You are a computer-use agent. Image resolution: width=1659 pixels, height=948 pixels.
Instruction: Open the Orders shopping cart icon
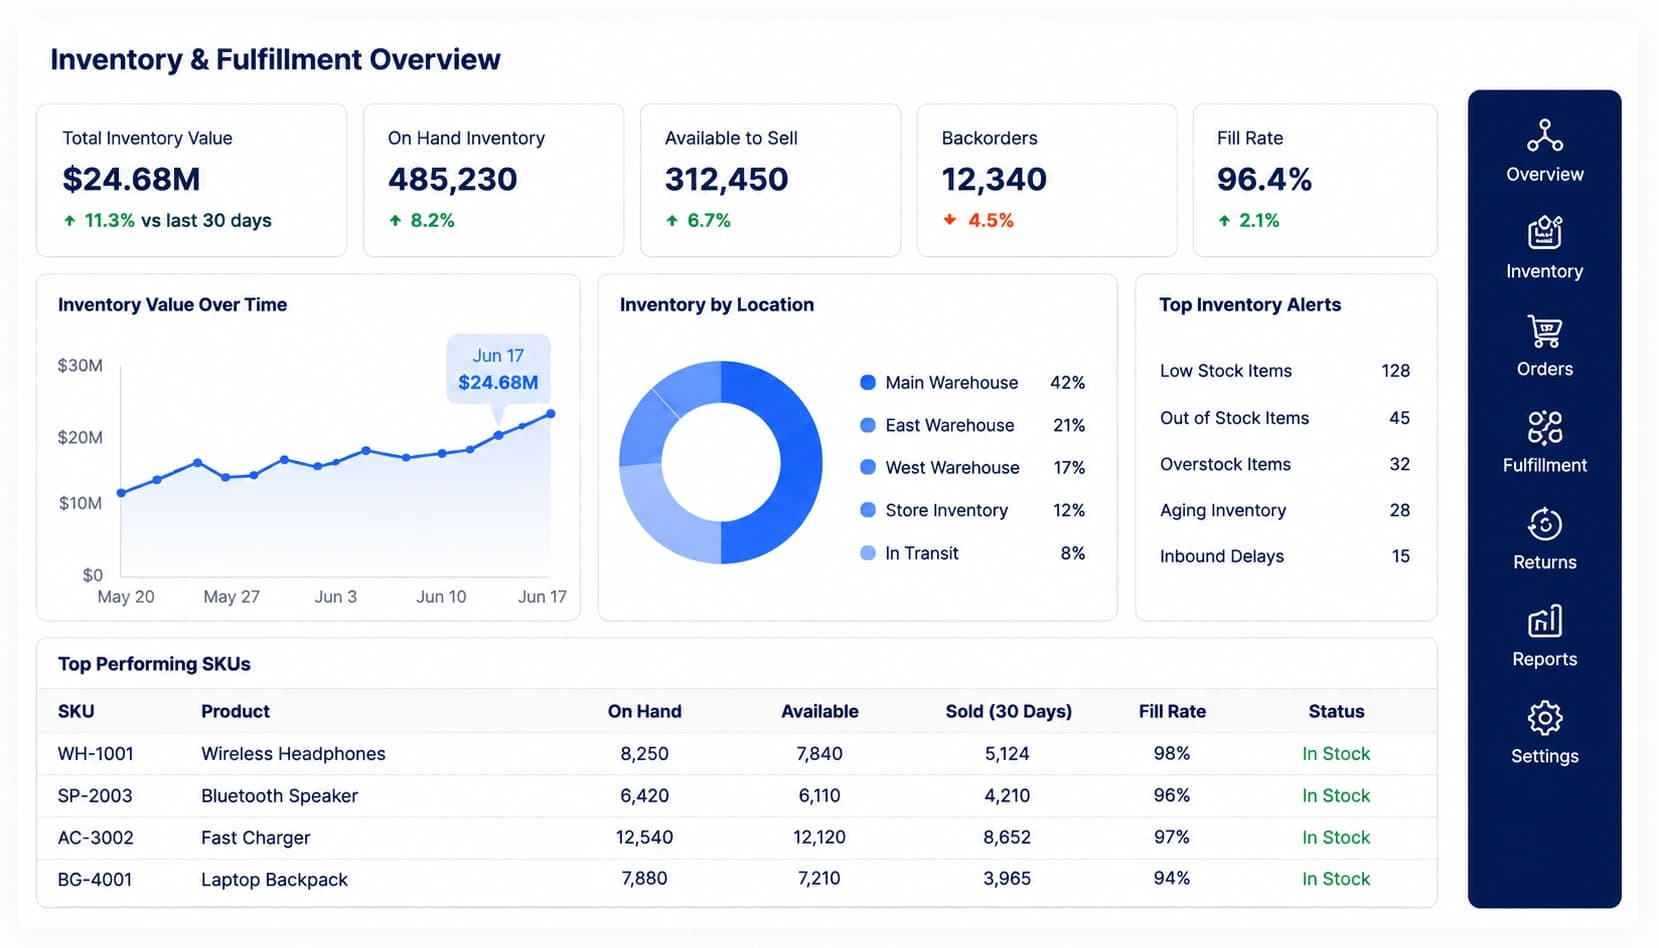click(x=1544, y=330)
